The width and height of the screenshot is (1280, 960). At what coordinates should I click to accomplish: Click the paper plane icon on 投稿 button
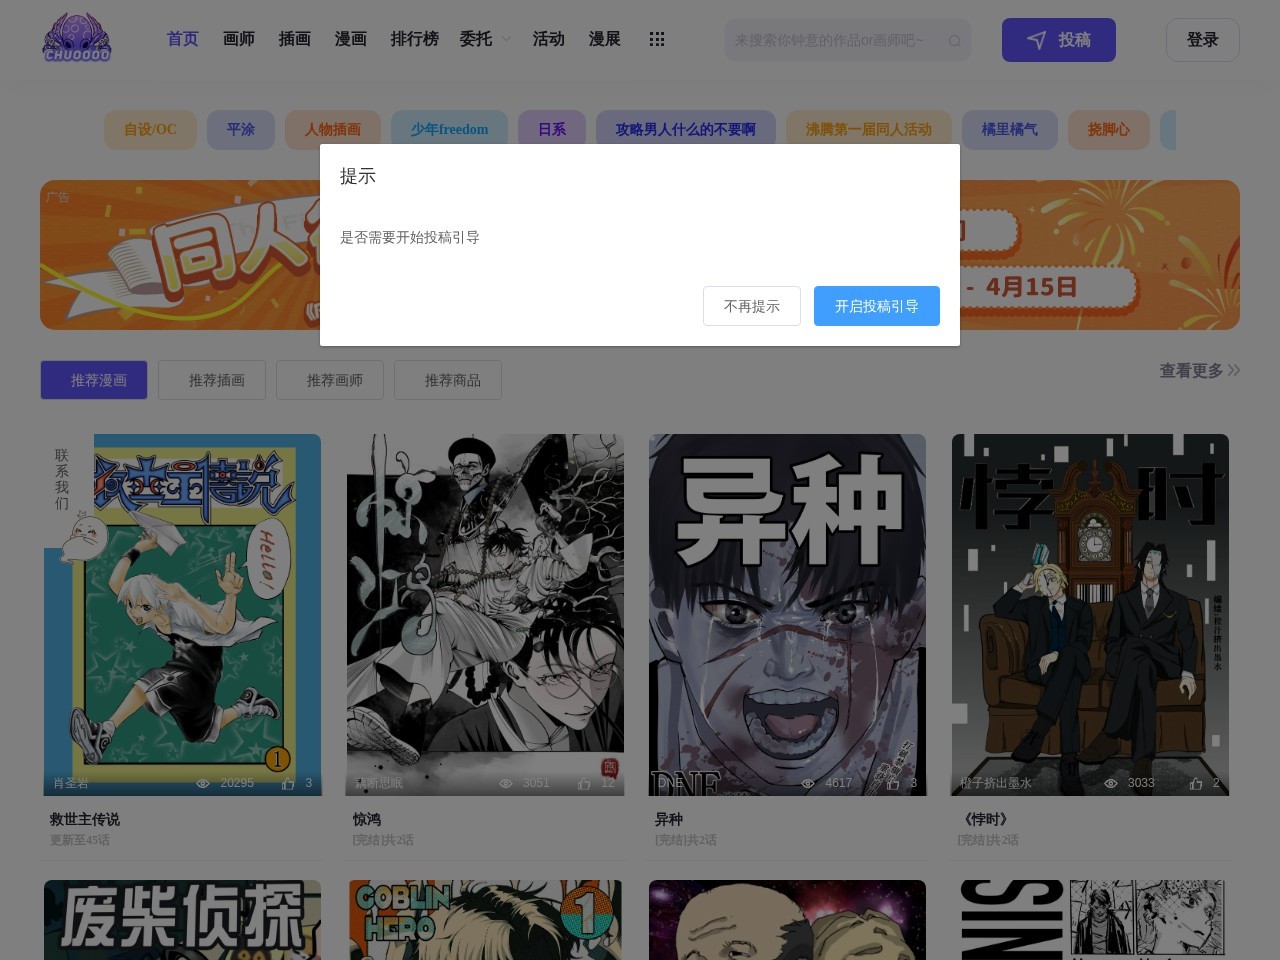1035,40
